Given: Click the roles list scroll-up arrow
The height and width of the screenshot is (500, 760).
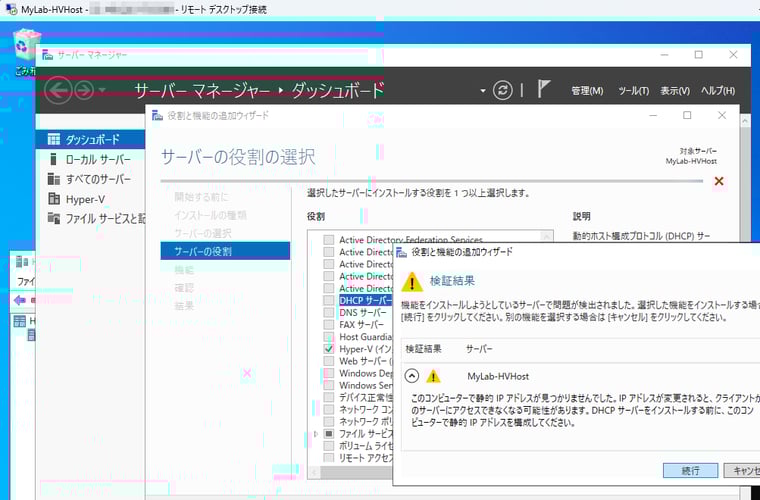Looking at the screenshot, I should (x=547, y=236).
